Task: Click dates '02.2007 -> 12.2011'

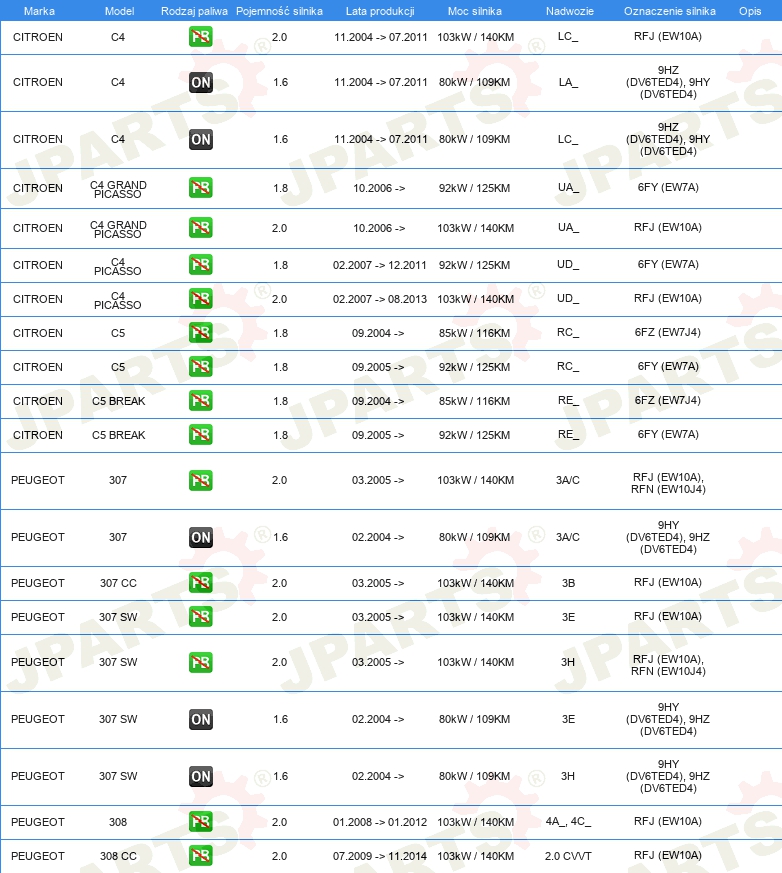Action: pyautogui.click(x=380, y=266)
